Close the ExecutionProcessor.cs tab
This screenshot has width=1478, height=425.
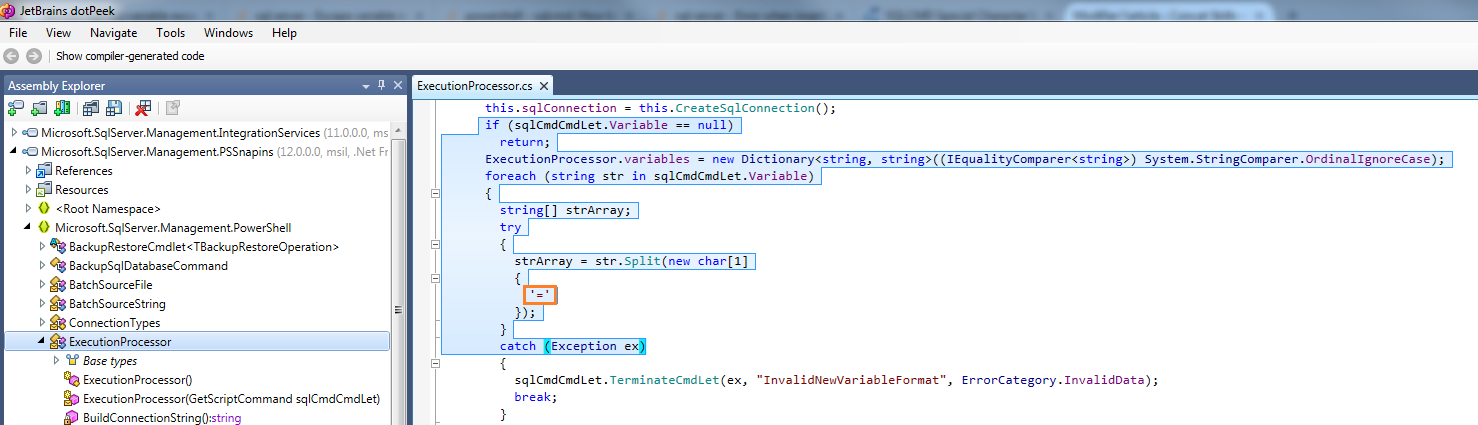click(543, 87)
